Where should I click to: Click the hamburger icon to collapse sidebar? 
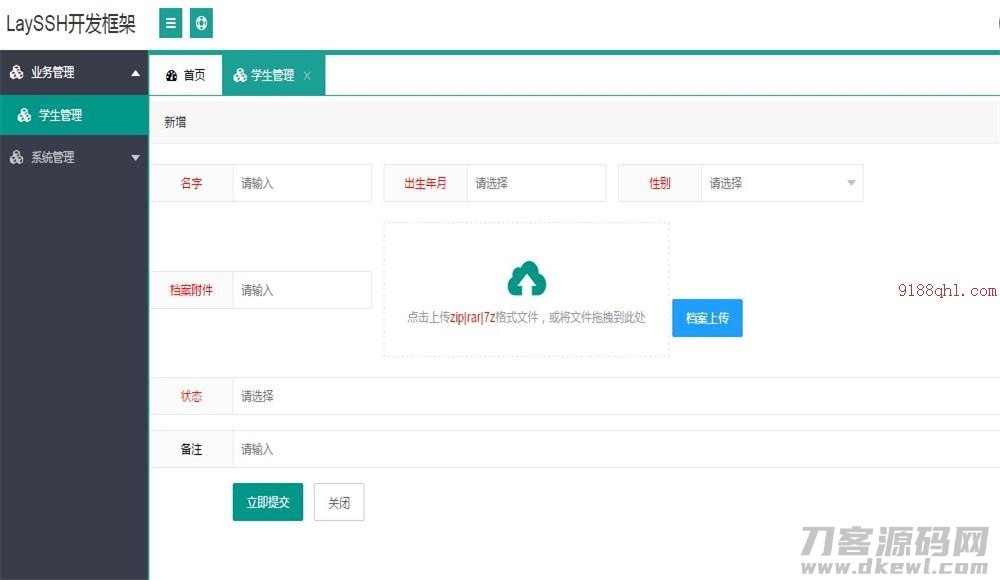[x=170, y=22]
